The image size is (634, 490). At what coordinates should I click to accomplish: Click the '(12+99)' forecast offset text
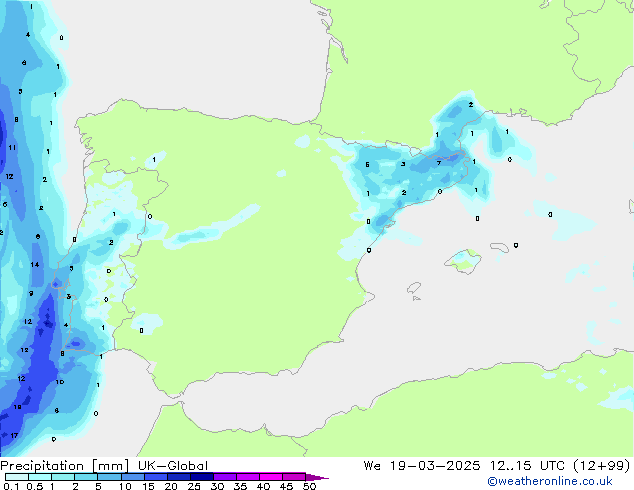click(x=602, y=466)
